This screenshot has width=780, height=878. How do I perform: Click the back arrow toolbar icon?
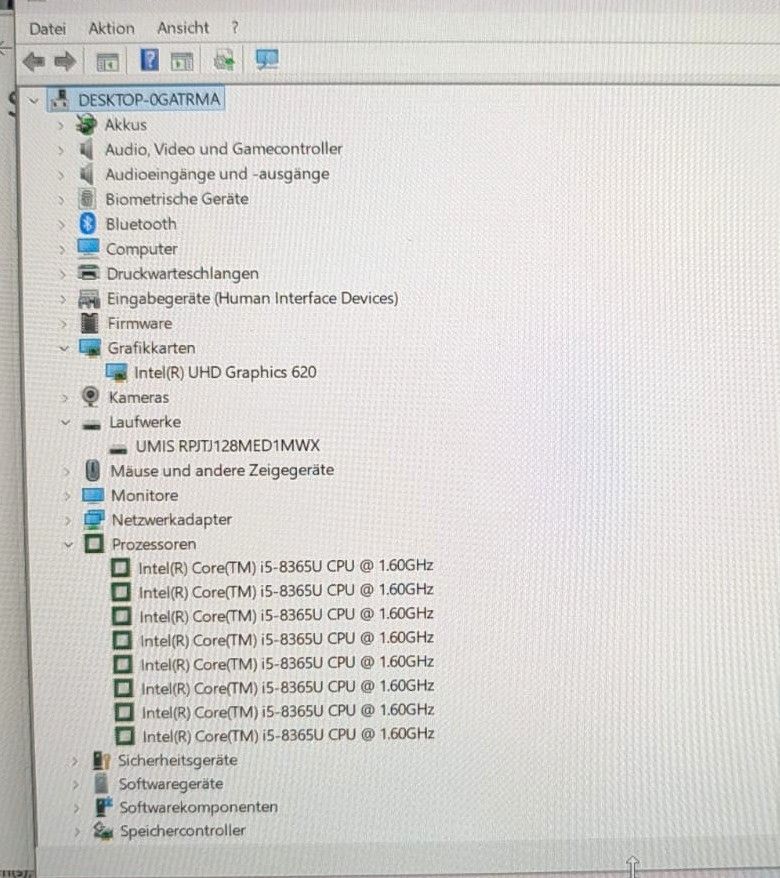(x=34, y=61)
